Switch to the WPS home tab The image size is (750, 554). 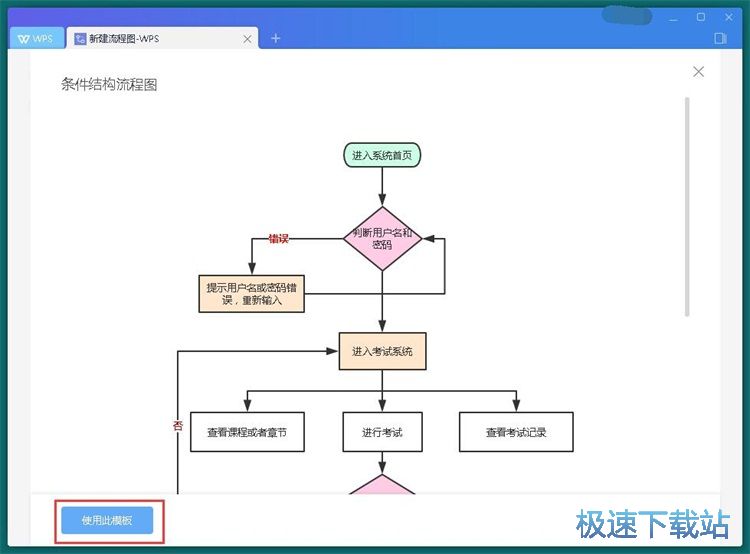click(x=36, y=39)
